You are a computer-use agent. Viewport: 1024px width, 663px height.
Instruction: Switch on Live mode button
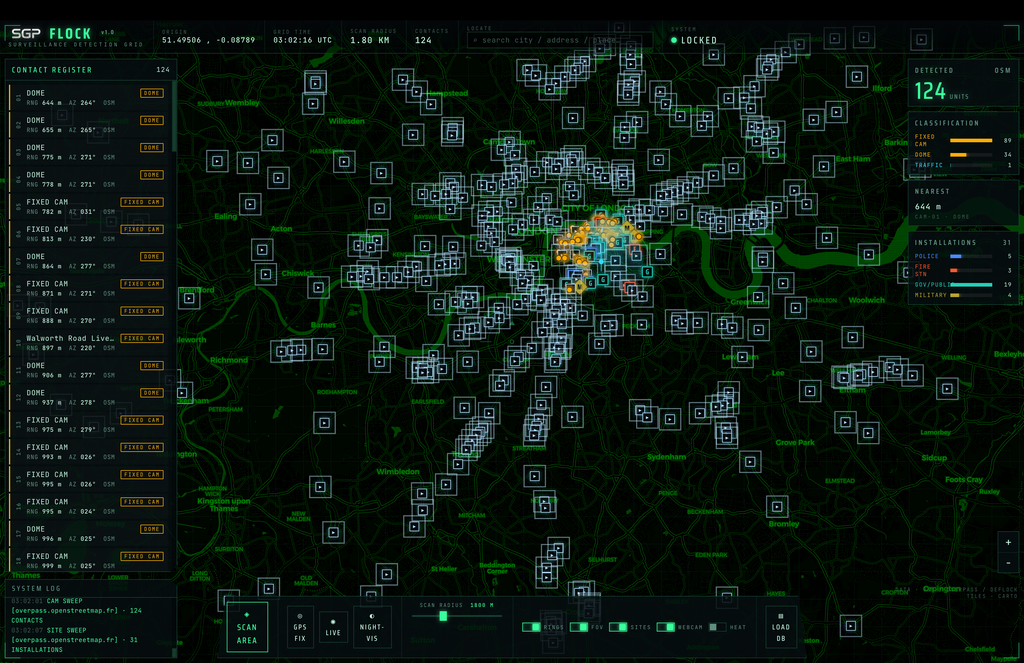333,627
